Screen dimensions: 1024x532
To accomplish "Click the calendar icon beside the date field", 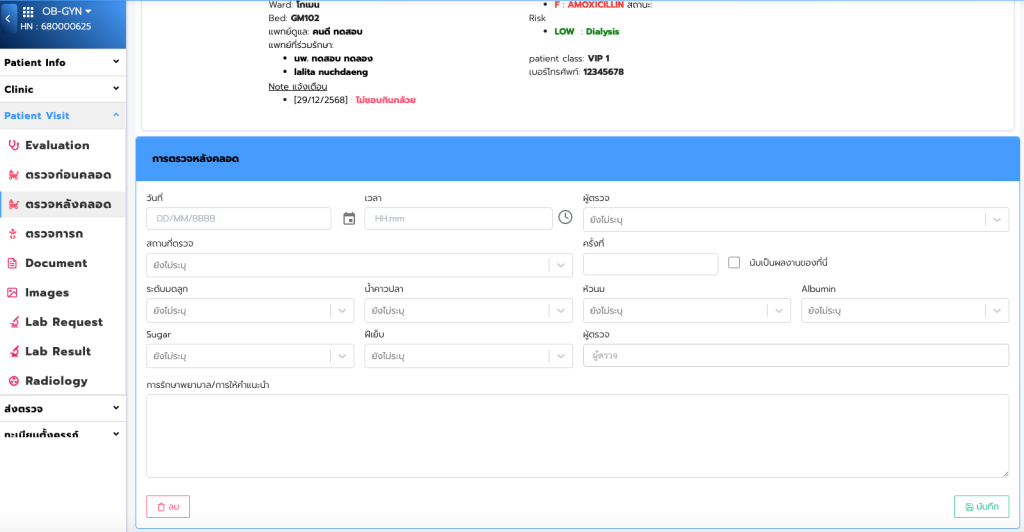I will (x=349, y=219).
